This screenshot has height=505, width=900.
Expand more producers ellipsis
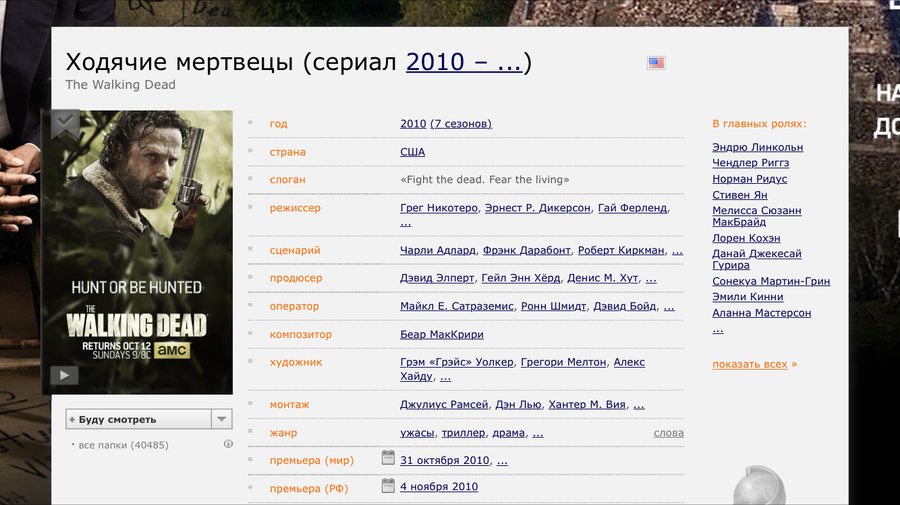(x=651, y=279)
